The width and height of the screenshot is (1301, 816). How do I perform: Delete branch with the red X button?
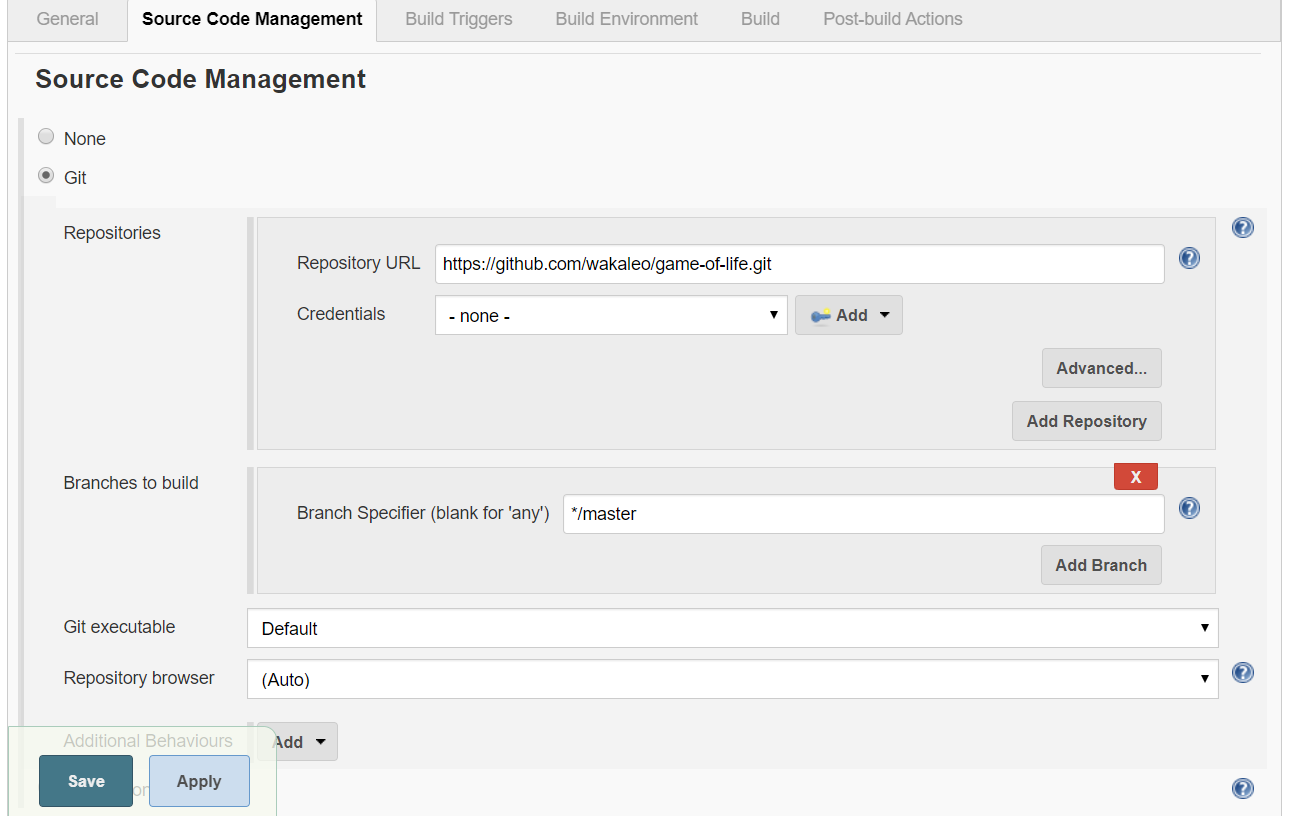pos(1135,477)
